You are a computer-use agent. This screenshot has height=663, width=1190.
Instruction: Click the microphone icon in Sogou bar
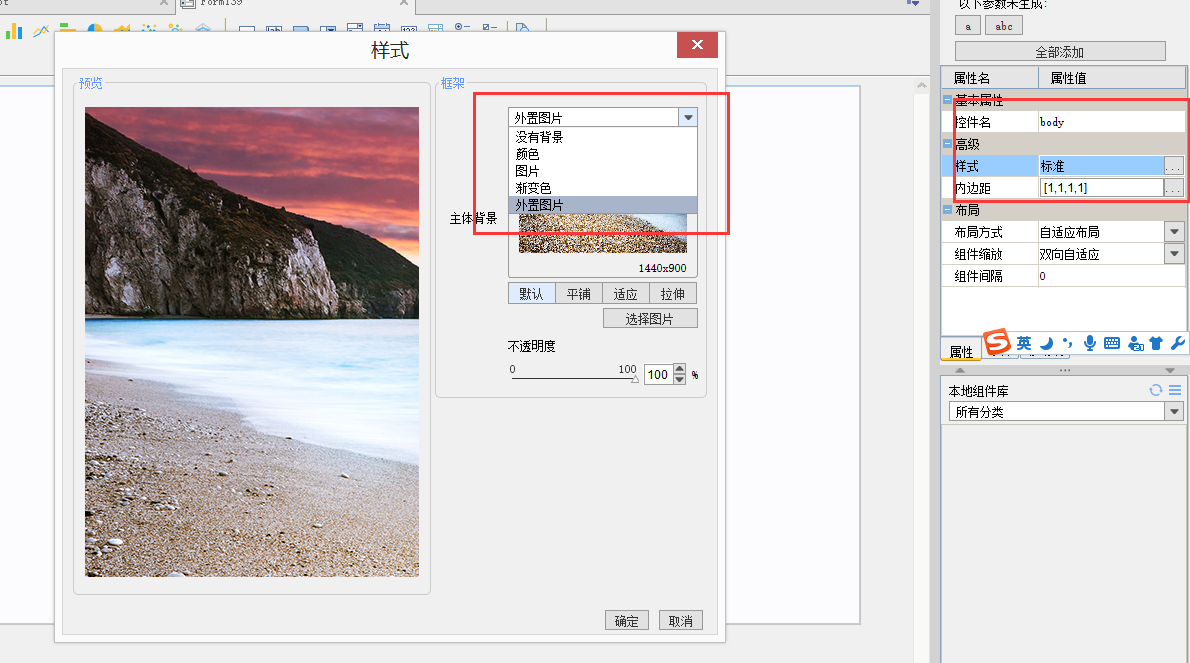[x=1089, y=343]
